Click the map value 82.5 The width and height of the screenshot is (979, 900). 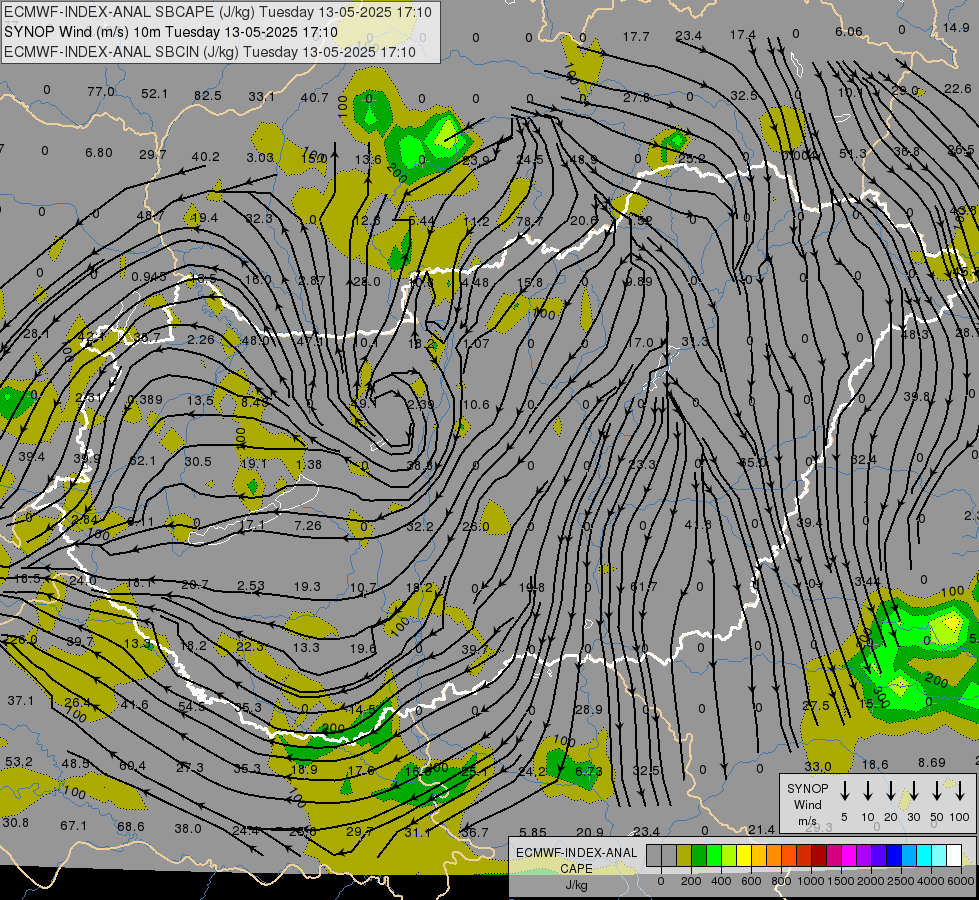click(208, 96)
